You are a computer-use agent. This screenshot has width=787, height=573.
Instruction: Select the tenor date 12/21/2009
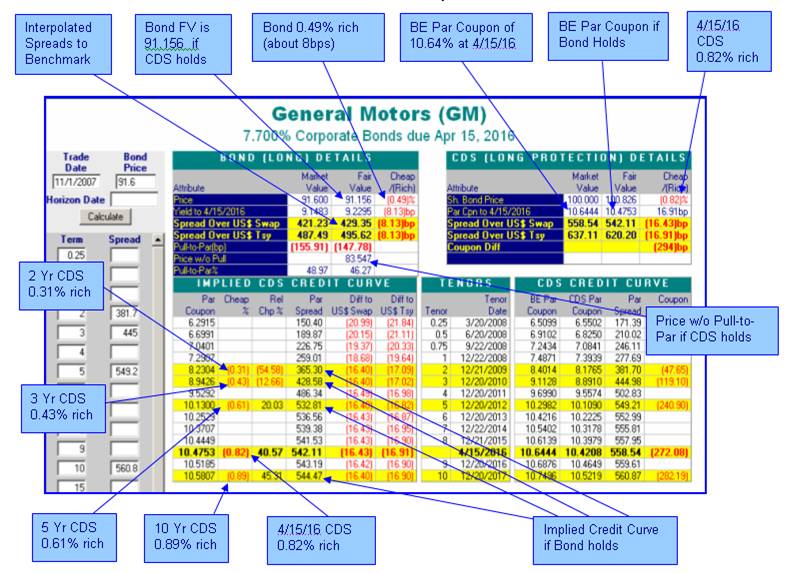(483, 370)
